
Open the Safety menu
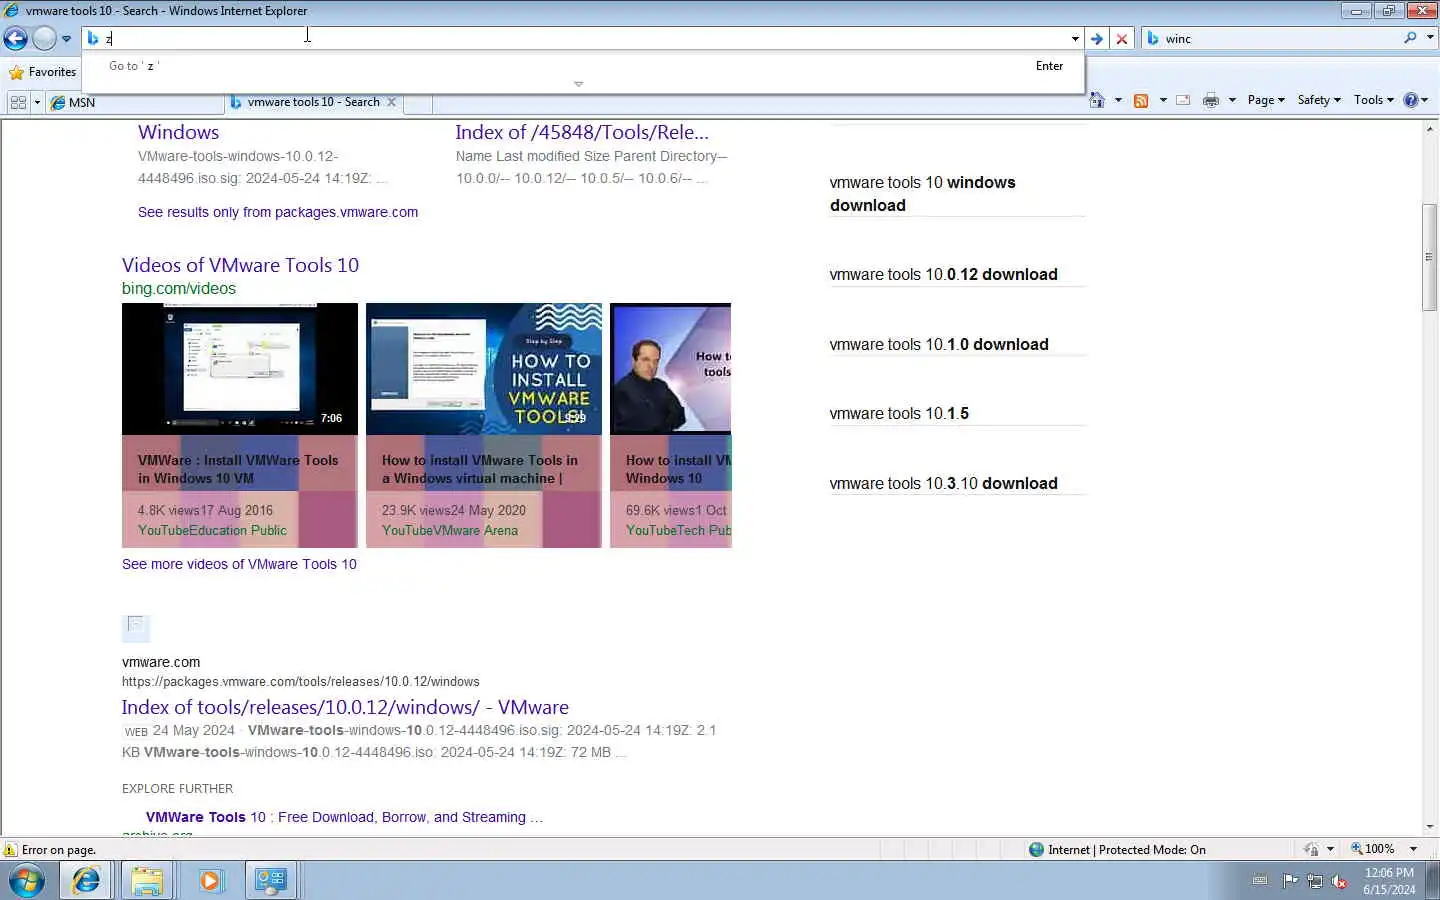click(1319, 100)
